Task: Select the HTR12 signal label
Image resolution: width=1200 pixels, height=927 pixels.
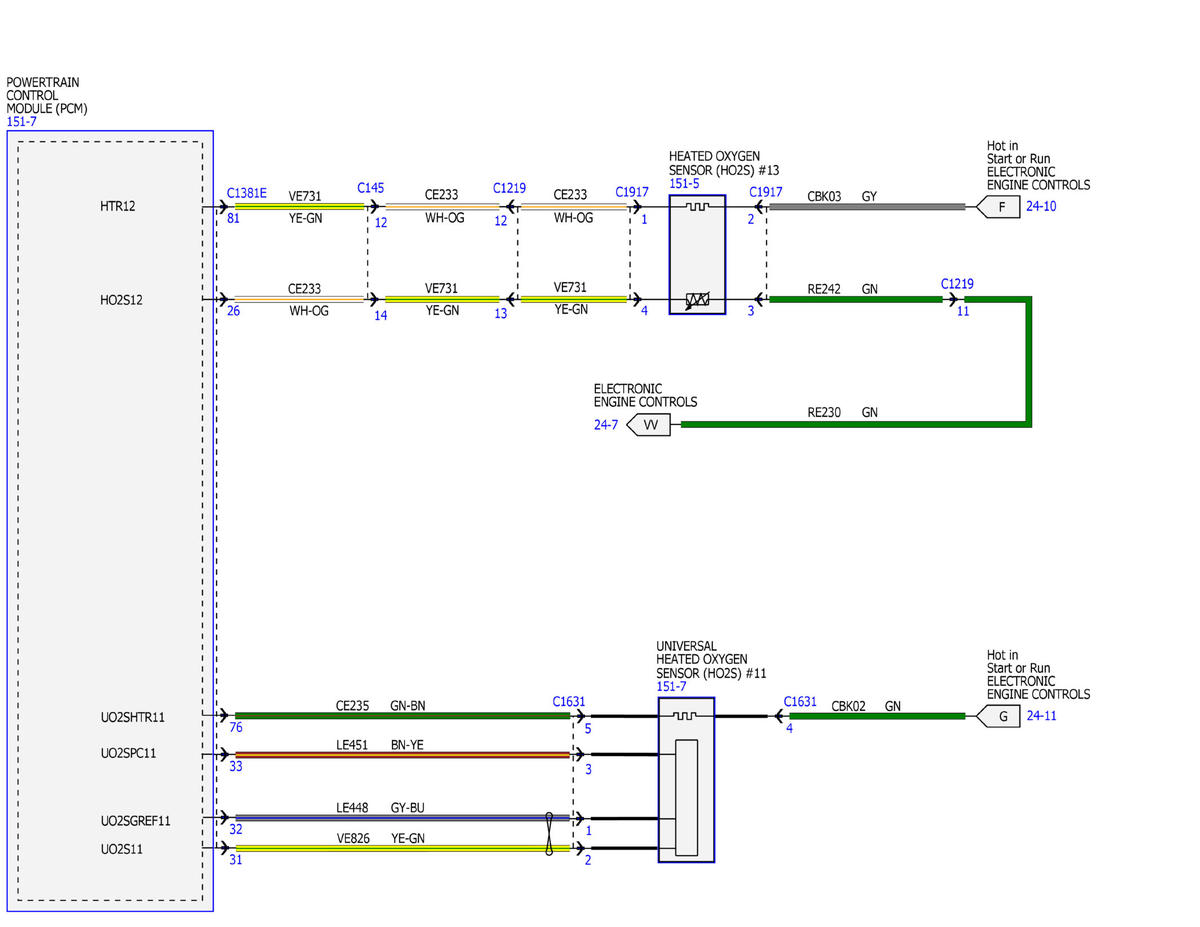Action: (x=118, y=206)
